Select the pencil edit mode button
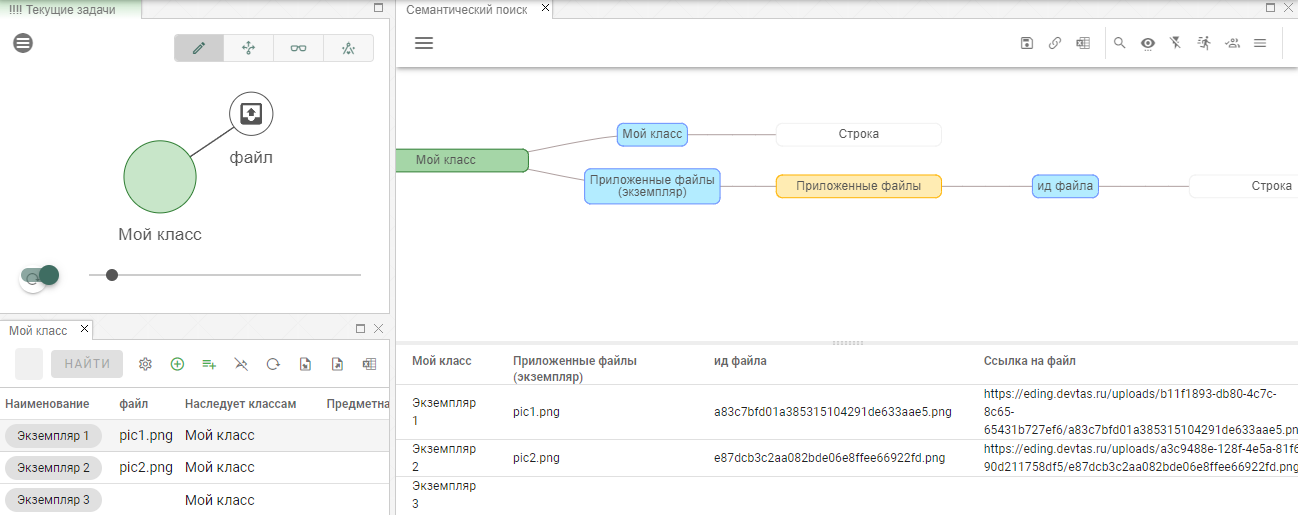The width and height of the screenshot is (1298, 515). (199, 48)
